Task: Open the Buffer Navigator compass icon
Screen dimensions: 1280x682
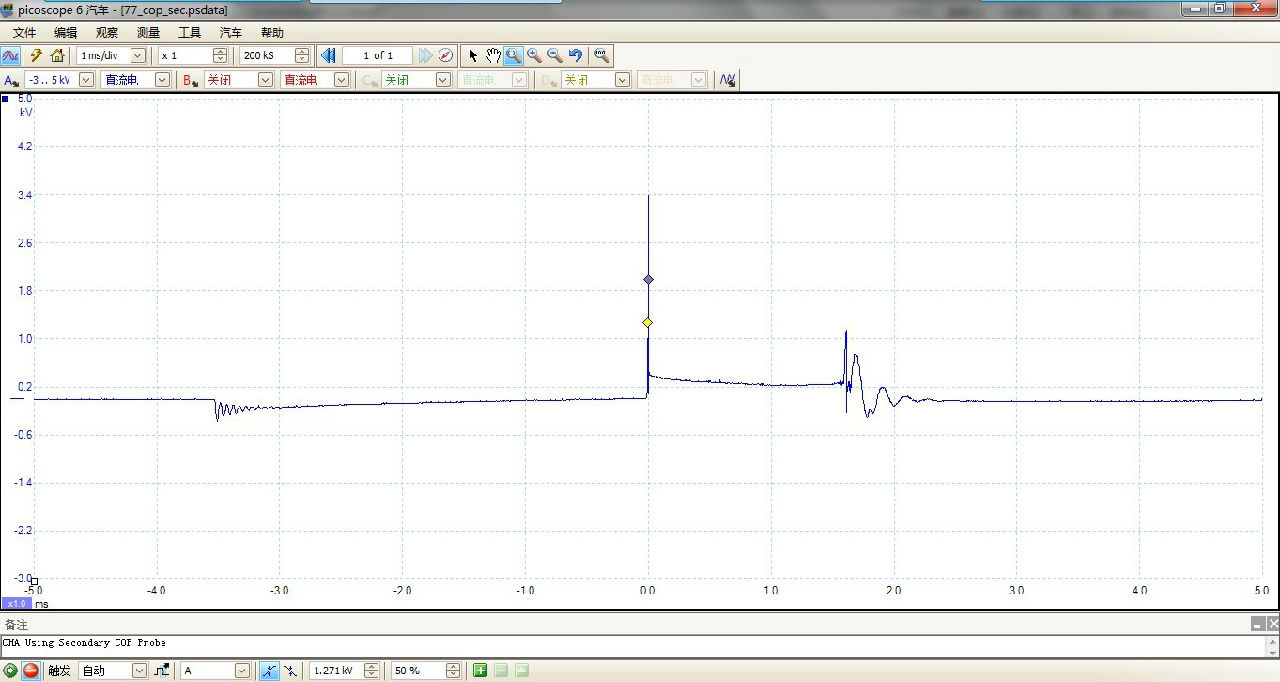Action: [446, 56]
